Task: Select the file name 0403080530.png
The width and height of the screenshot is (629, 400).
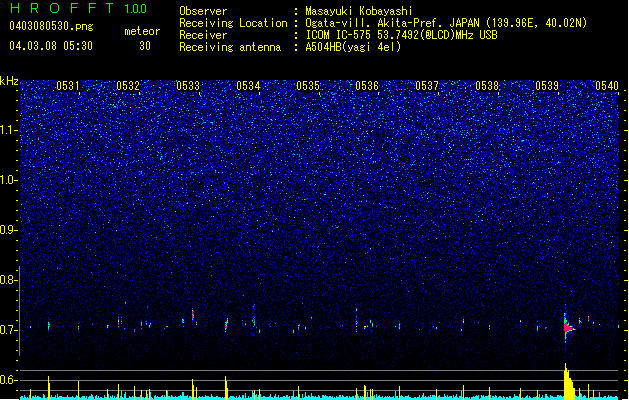Action: pos(51,26)
